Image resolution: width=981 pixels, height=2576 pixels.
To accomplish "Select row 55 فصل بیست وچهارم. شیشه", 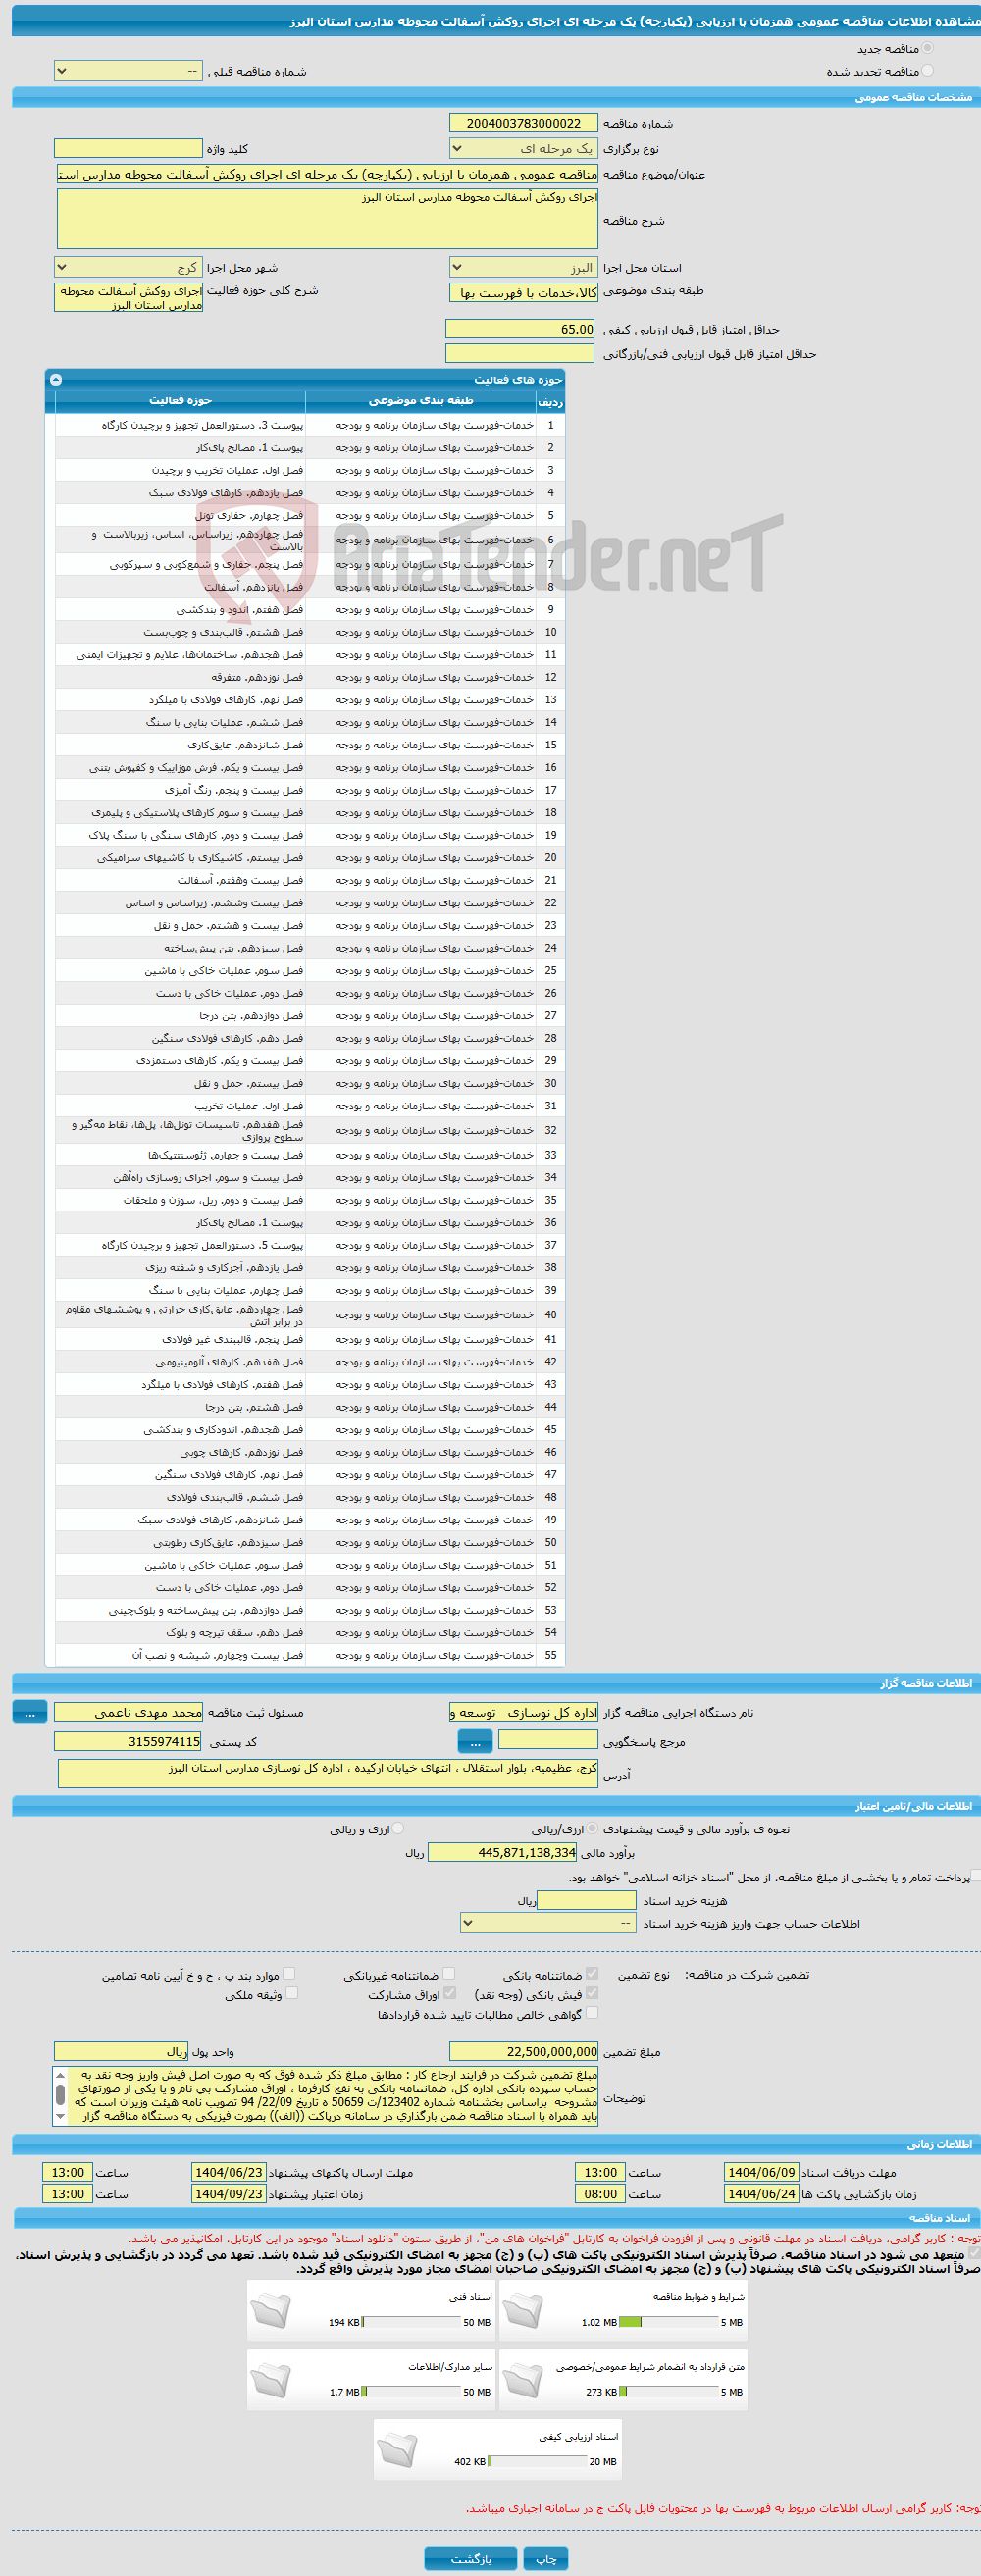I will tap(310, 1655).
